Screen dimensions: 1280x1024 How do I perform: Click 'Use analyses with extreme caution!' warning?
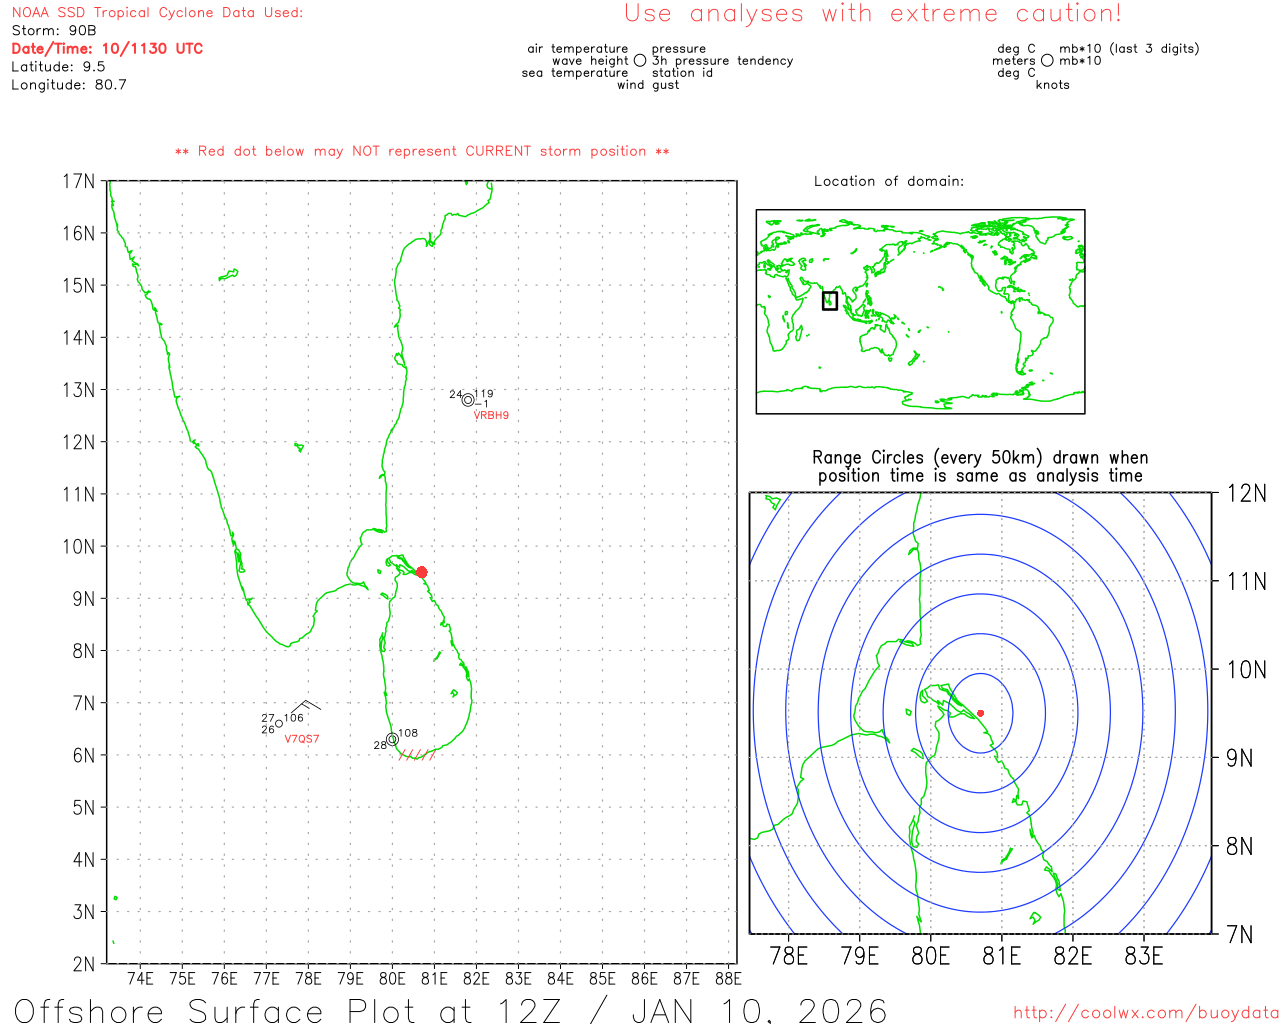(x=872, y=14)
